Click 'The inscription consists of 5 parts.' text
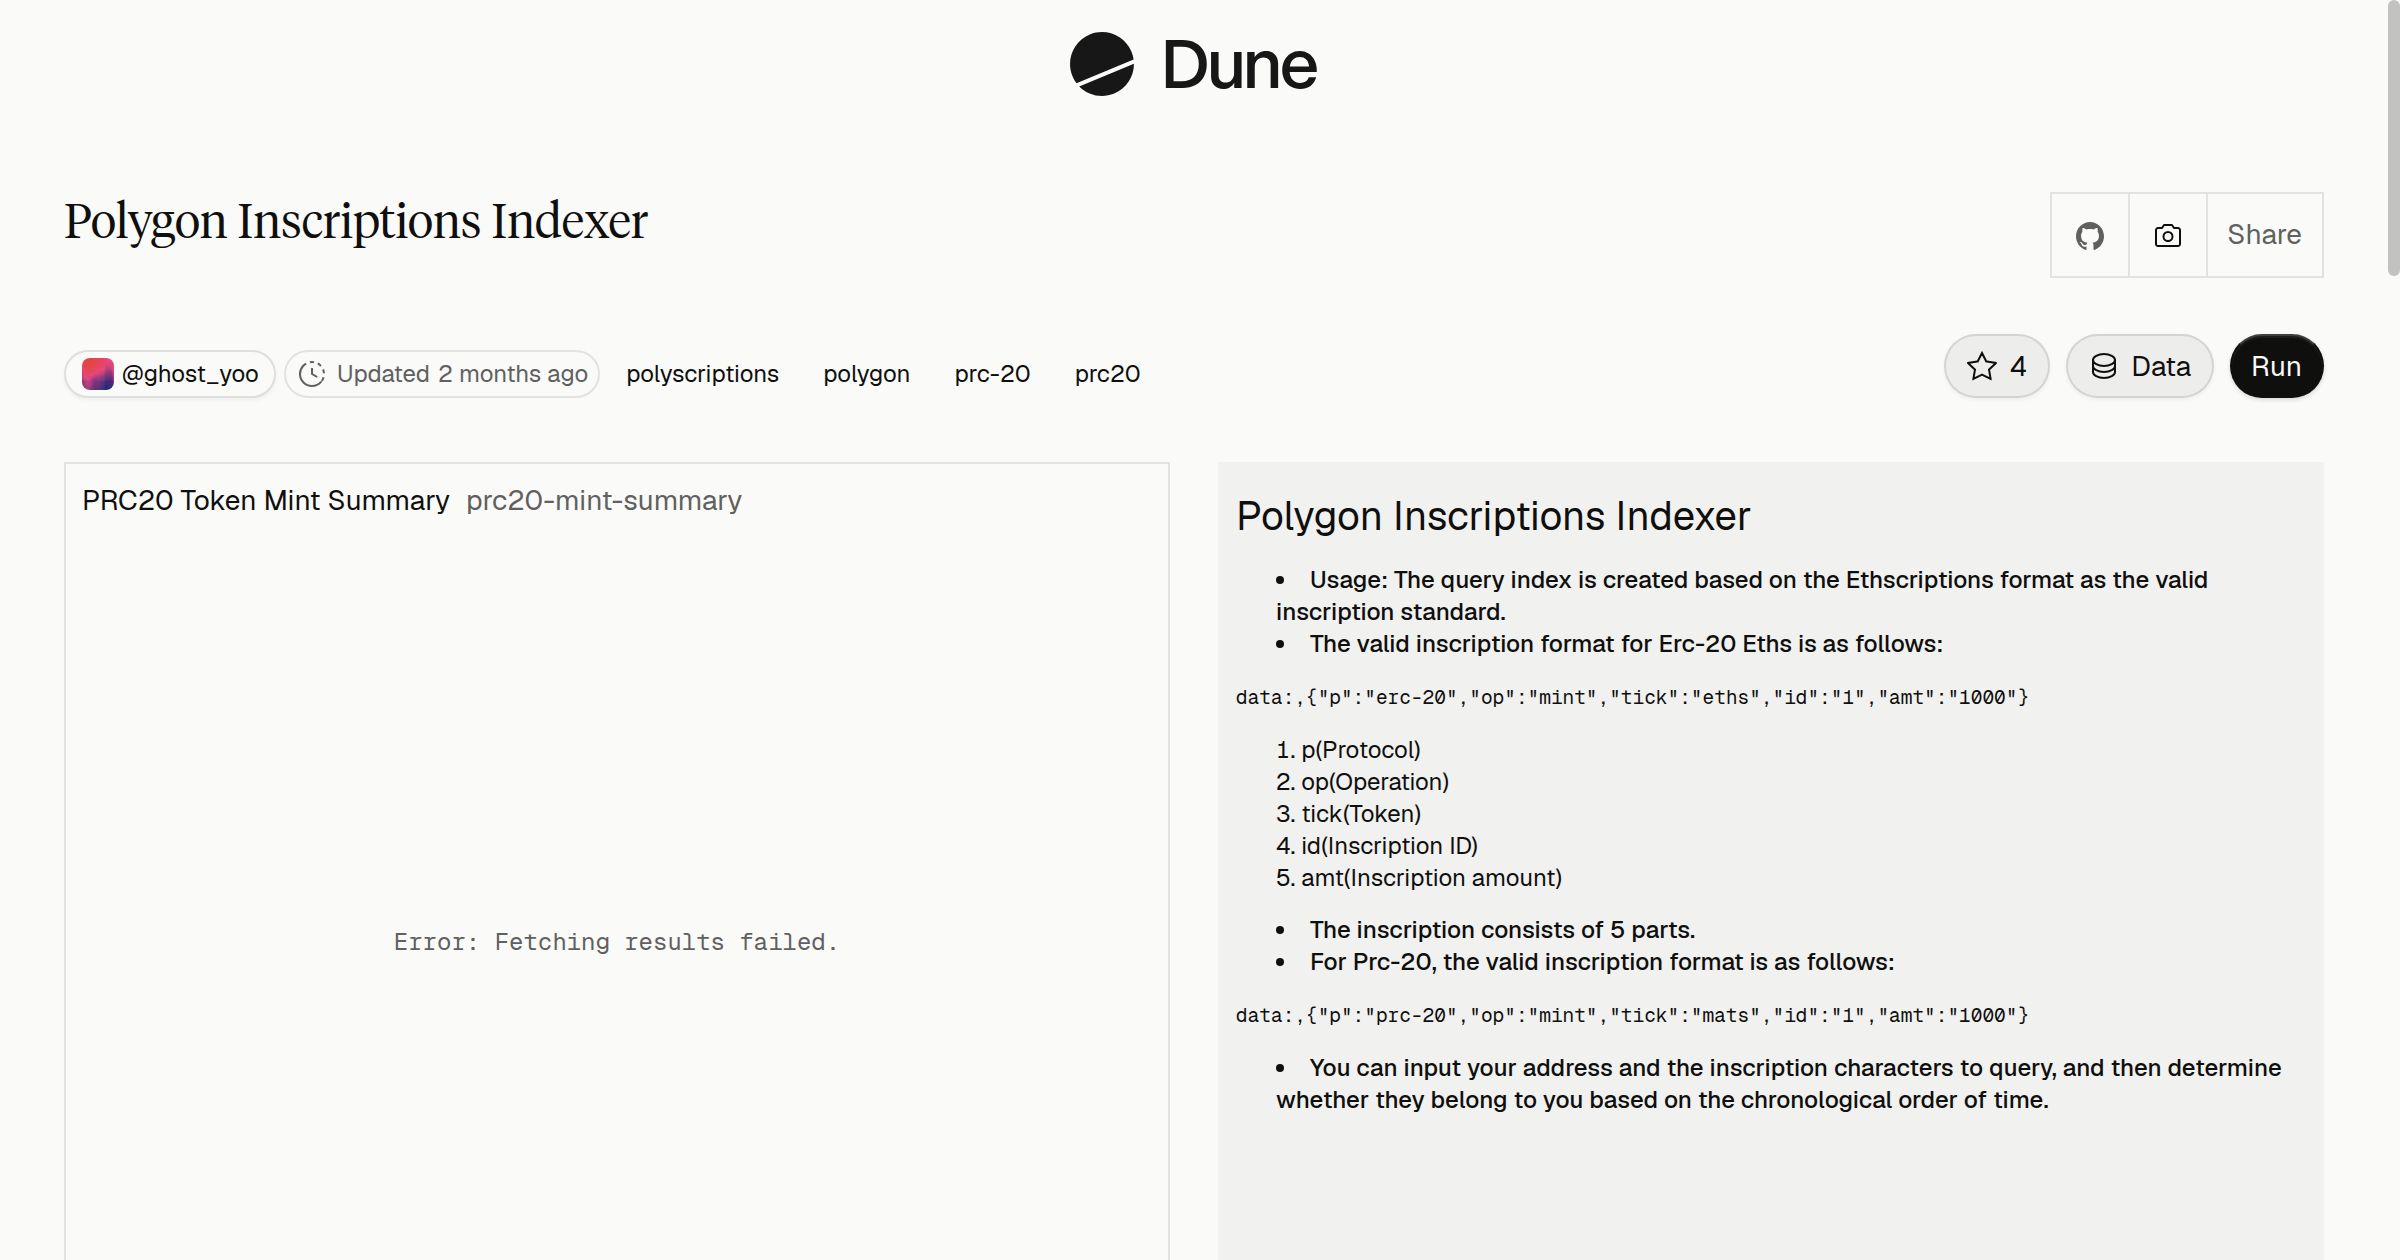2400x1260 pixels. pos(1502,930)
